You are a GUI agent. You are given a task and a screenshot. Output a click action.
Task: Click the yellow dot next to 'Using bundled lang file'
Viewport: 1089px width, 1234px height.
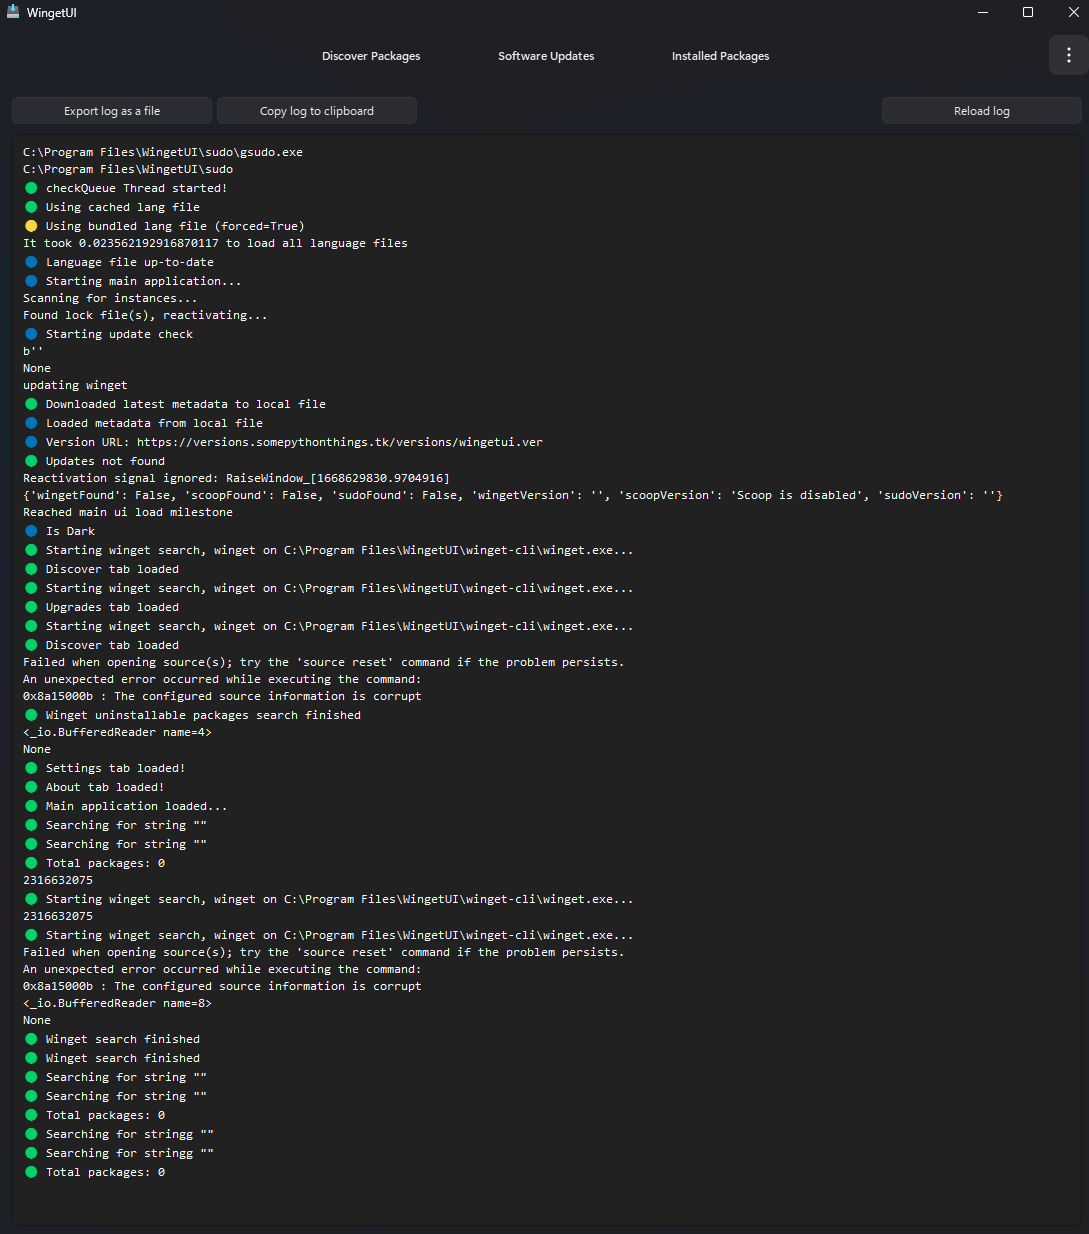pos(31,225)
